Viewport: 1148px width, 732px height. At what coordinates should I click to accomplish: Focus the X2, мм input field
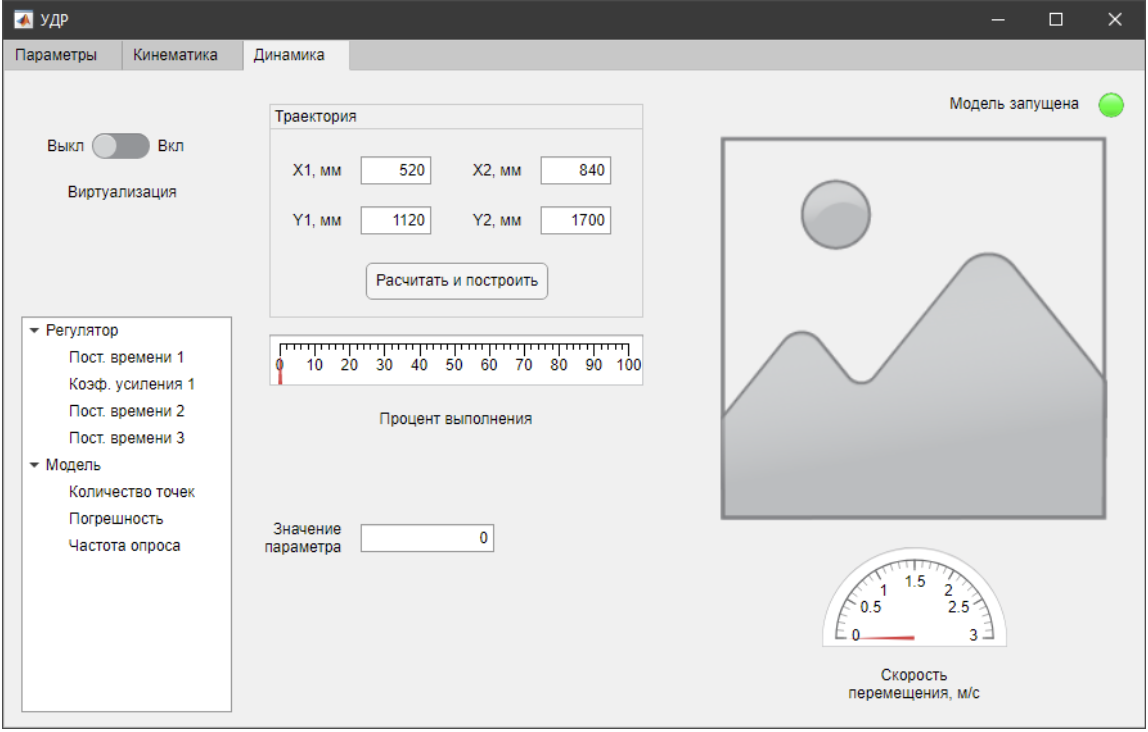click(576, 171)
